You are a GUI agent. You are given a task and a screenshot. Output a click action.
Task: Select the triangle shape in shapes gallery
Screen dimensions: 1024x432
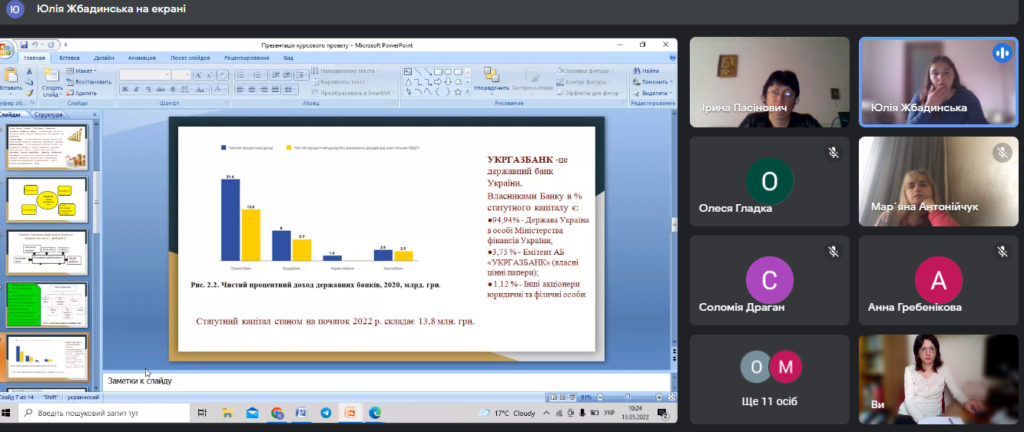(x=408, y=82)
